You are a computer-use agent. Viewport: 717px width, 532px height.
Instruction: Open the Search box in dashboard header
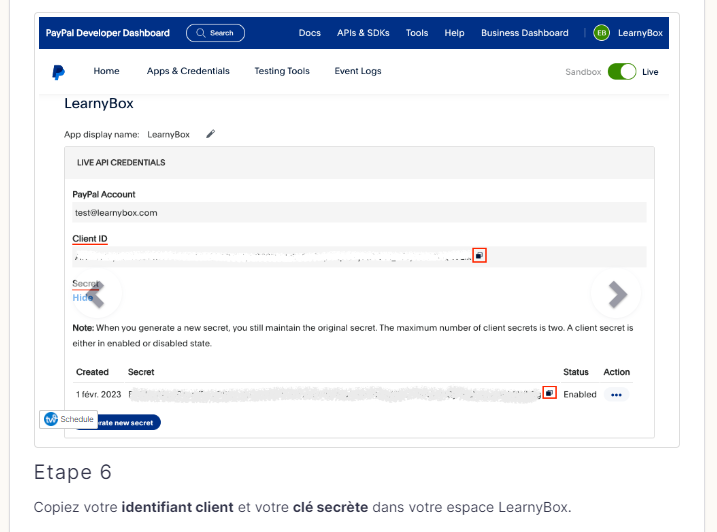pyautogui.click(x=215, y=33)
